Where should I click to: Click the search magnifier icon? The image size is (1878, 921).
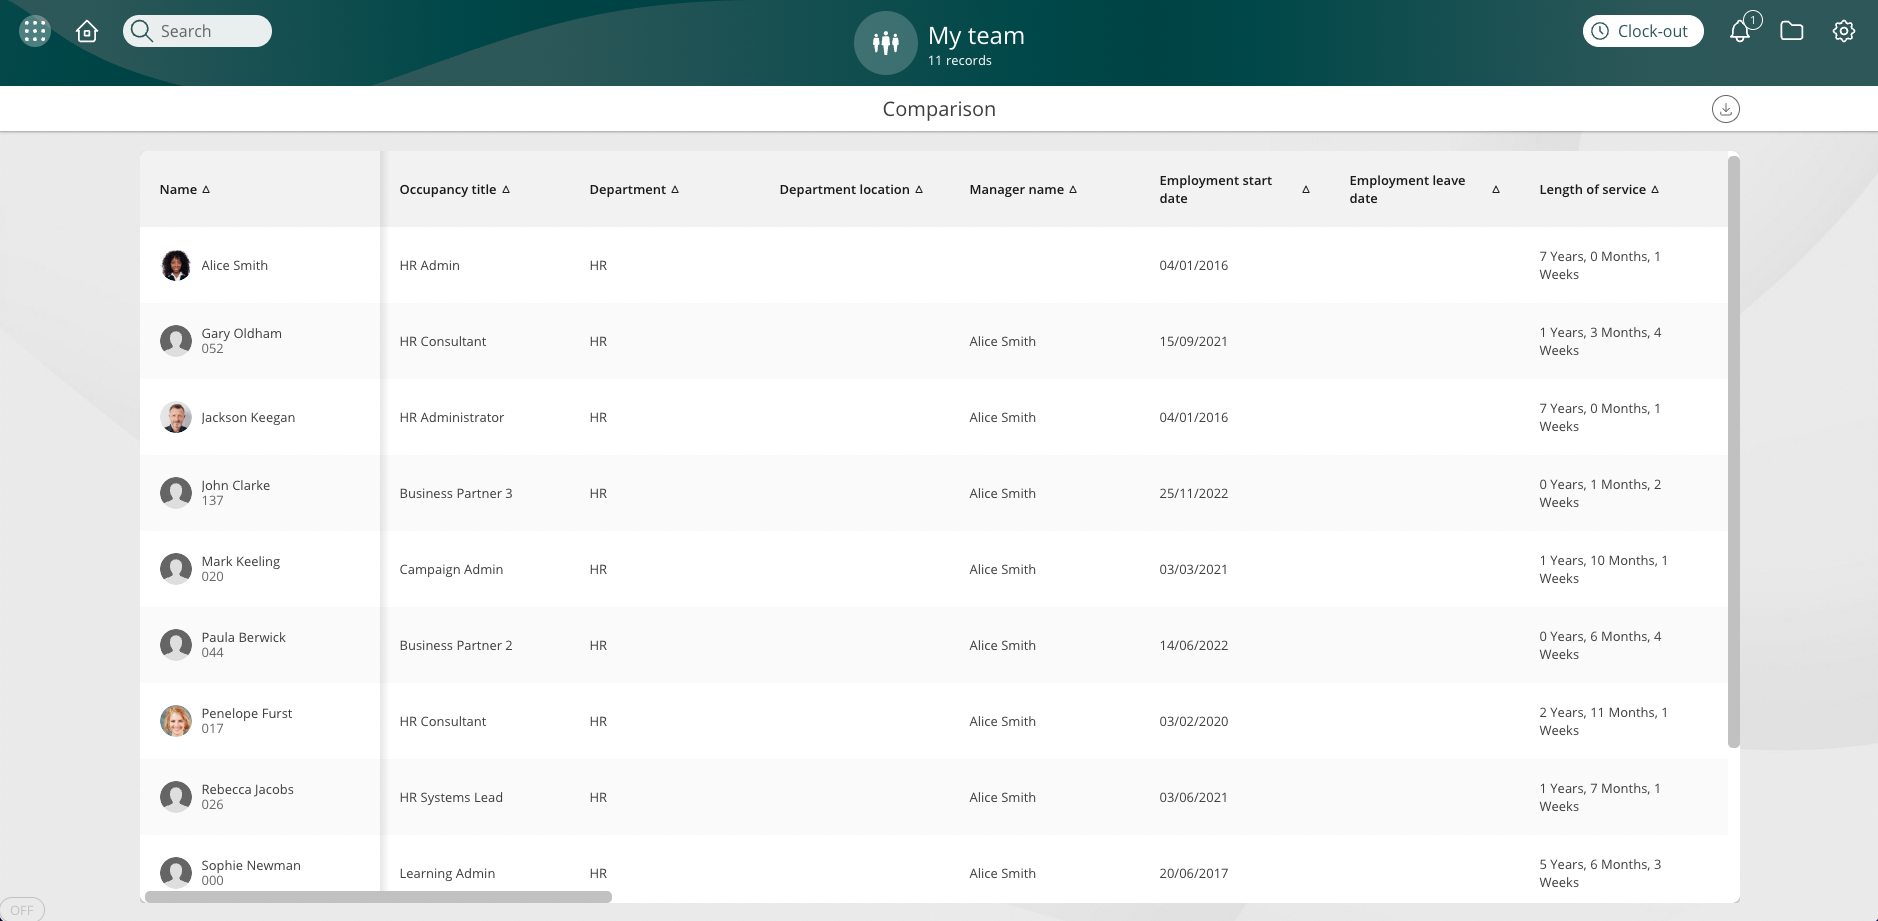[x=142, y=31]
